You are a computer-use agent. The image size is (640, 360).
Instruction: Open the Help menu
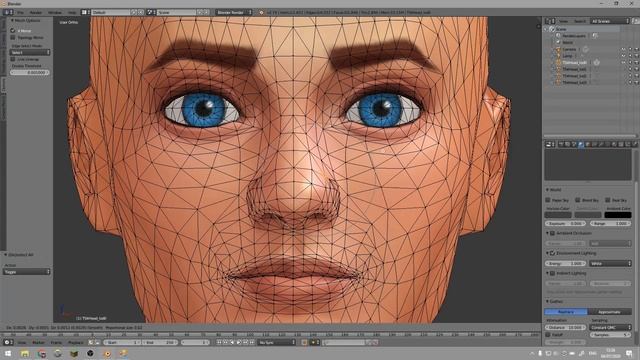pyautogui.click(x=72, y=13)
